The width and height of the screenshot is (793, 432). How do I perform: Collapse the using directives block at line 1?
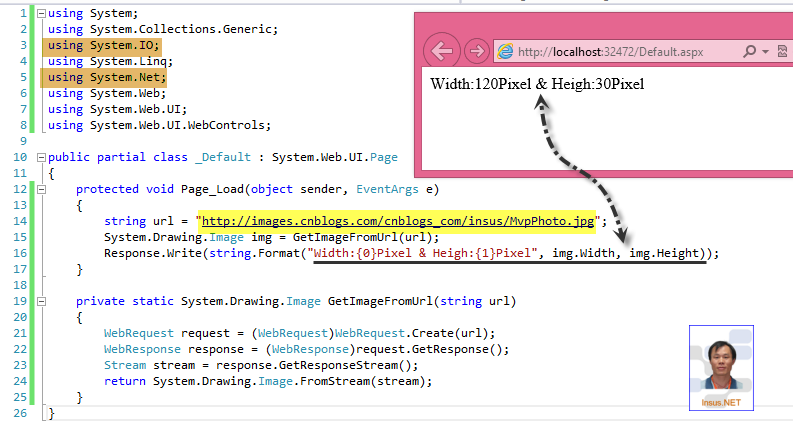[41, 14]
